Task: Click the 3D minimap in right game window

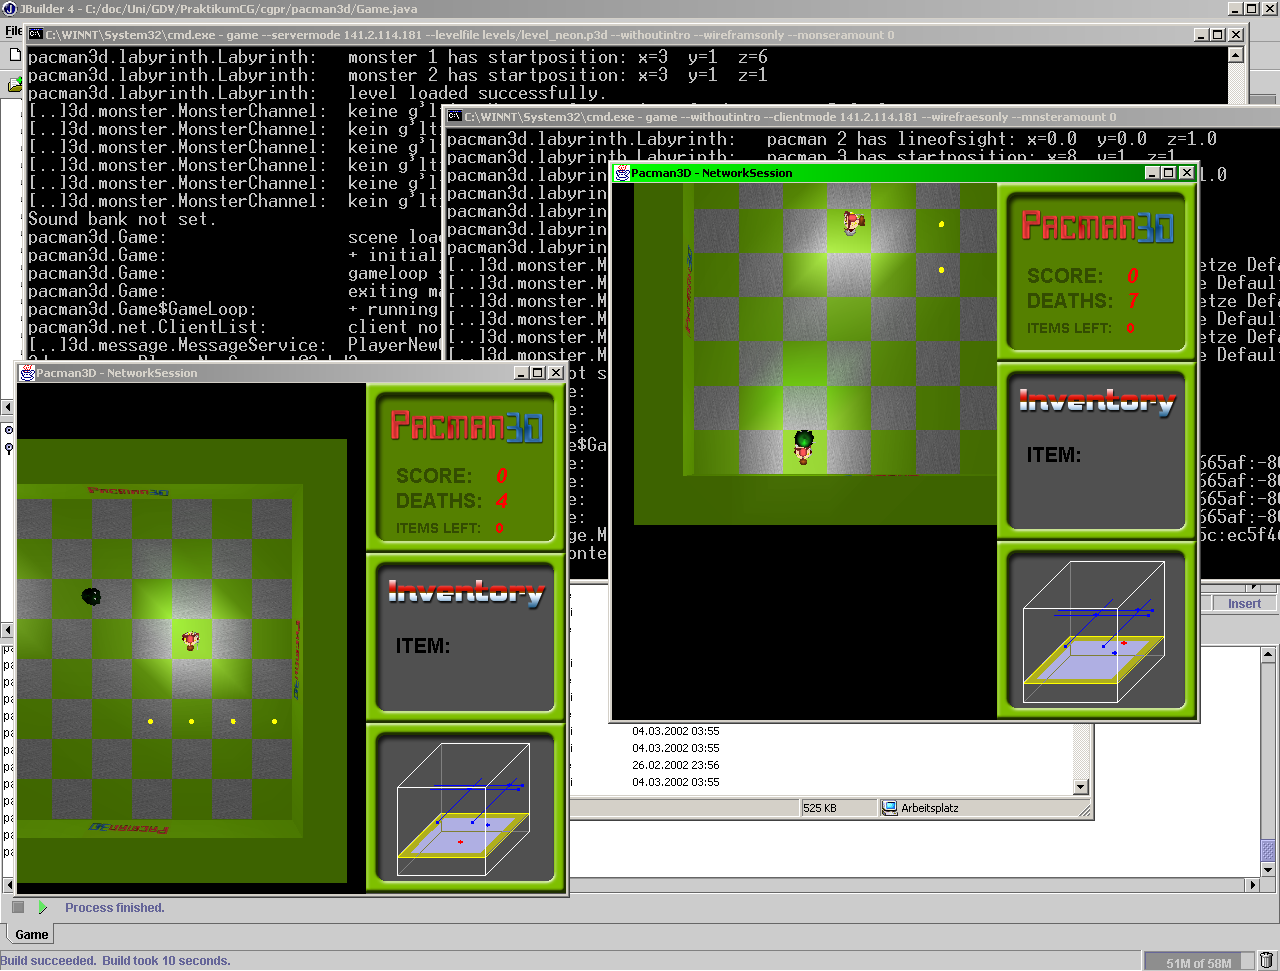Action: 1096,632
